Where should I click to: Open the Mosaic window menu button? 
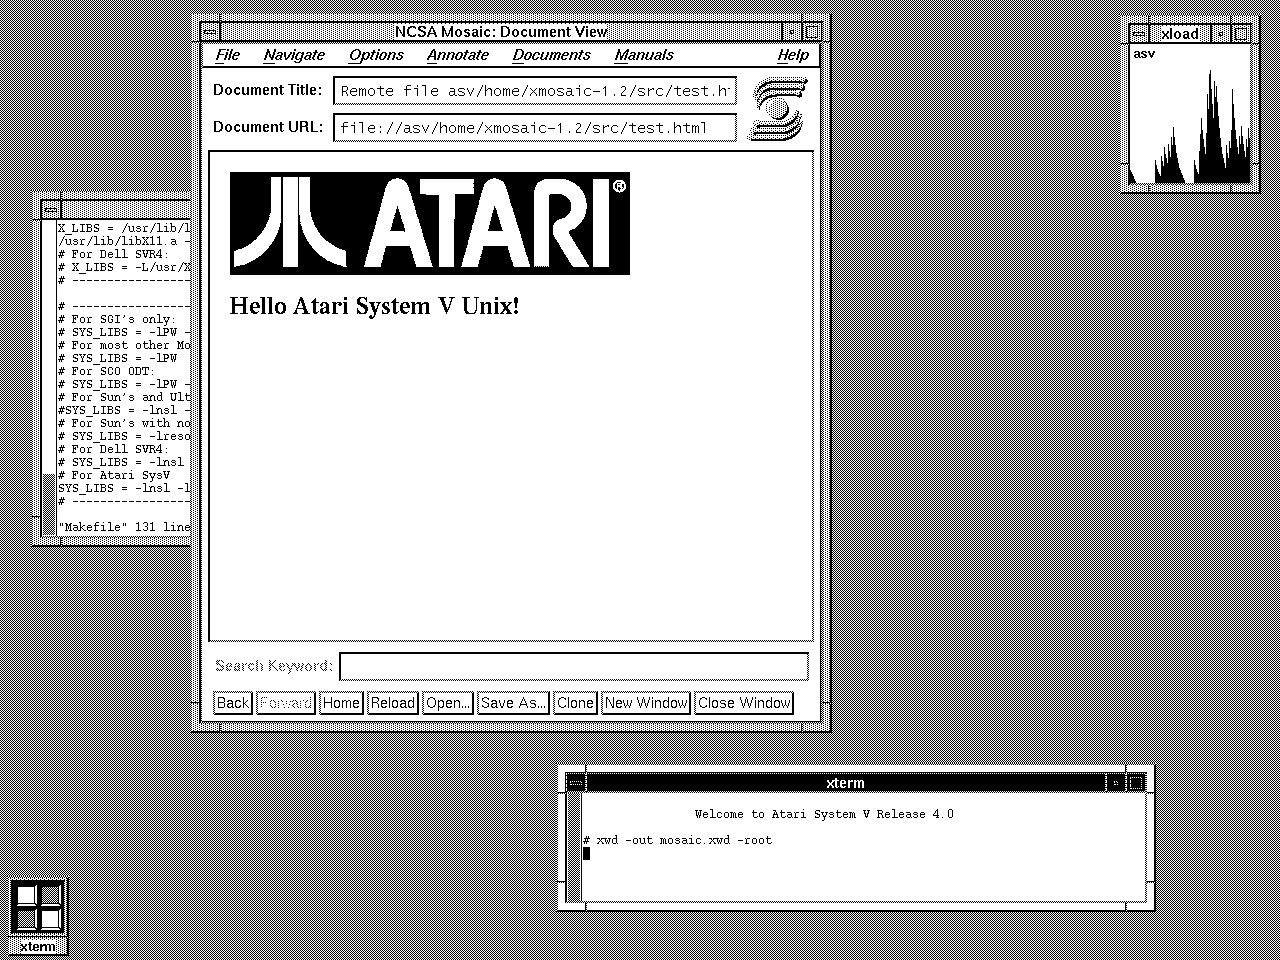click(x=210, y=32)
